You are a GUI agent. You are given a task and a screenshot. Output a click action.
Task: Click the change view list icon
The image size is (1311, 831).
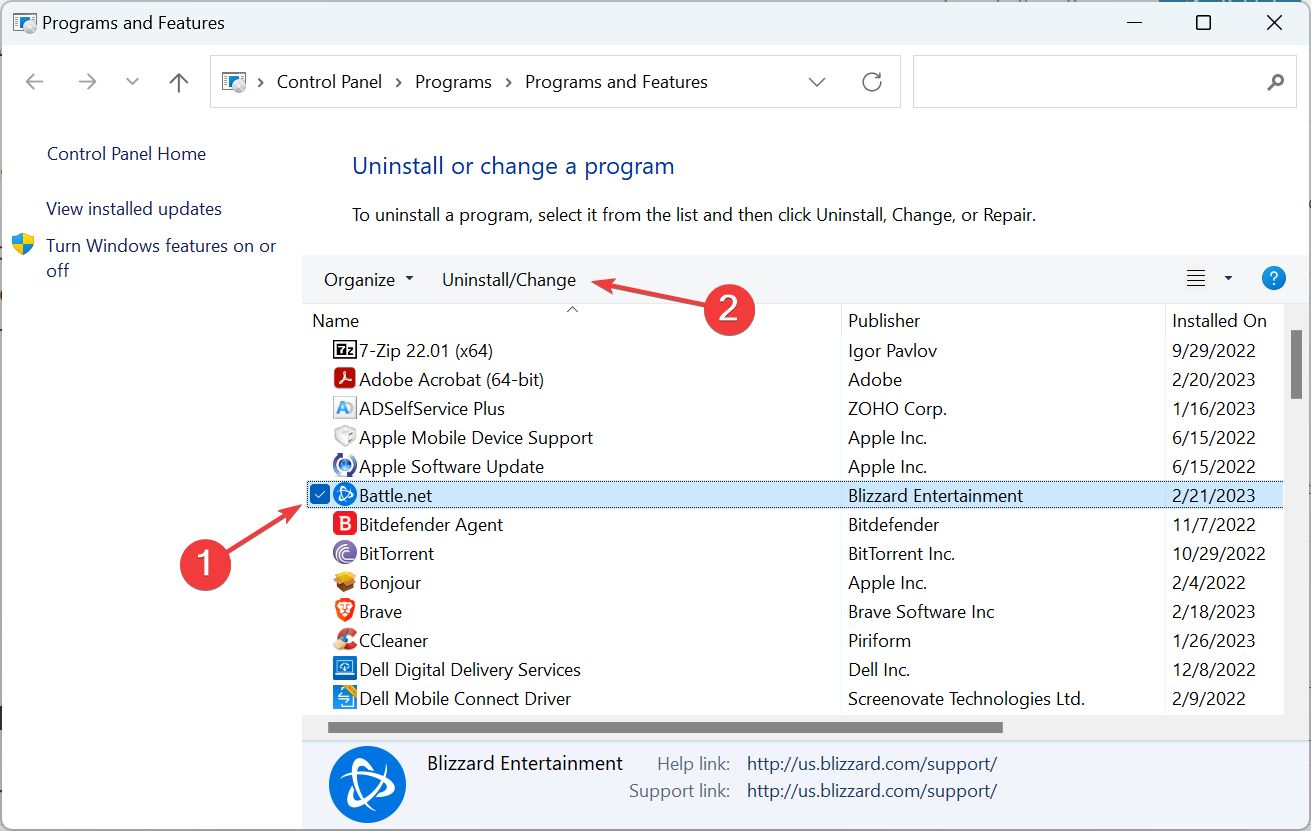point(1196,279)
